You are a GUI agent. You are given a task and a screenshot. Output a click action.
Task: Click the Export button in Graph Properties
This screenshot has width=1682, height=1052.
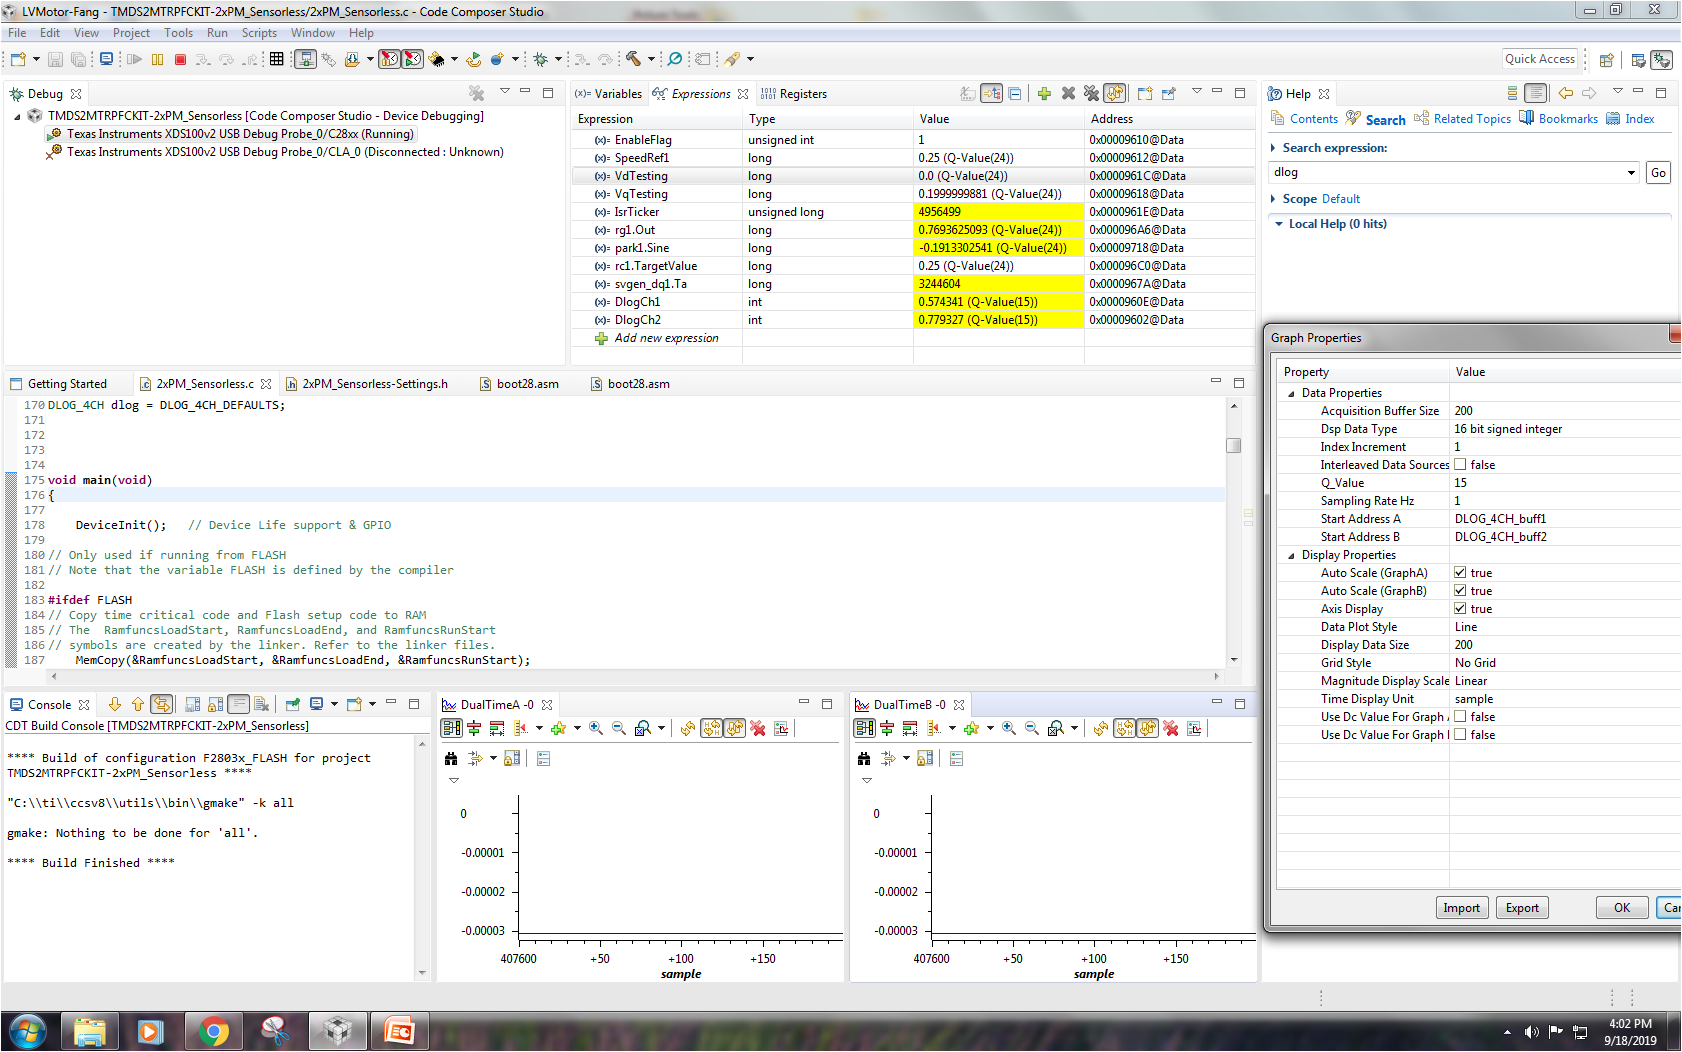[x=1522, y=907]
